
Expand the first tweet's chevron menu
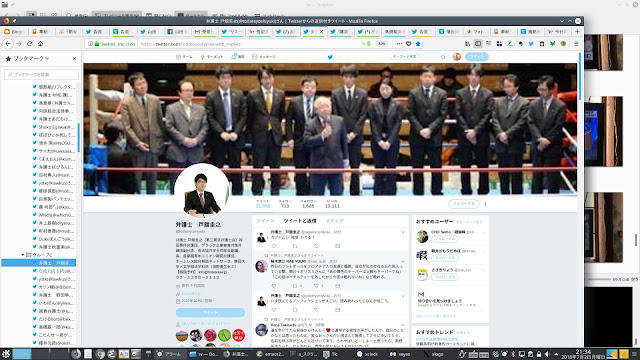click(x=403, y=232)
